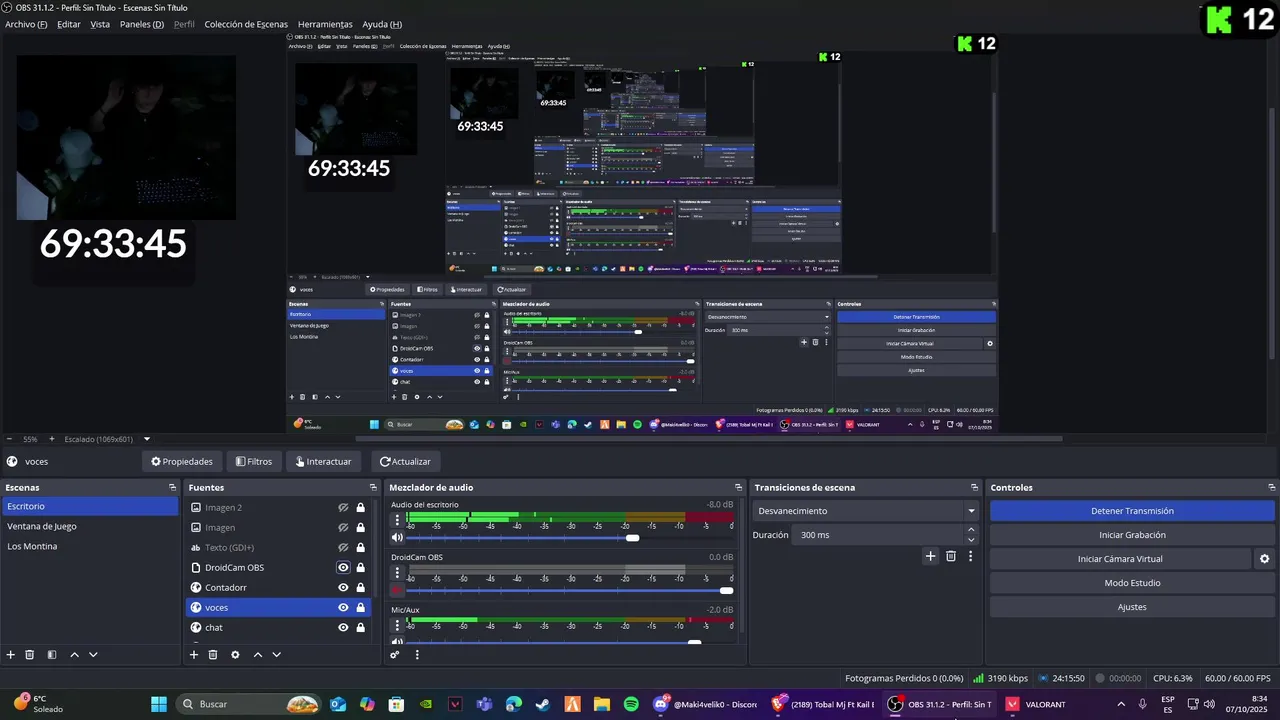
Task: Open advanced audio properties gears icon in mixer
Action: [x=395, y=655]
